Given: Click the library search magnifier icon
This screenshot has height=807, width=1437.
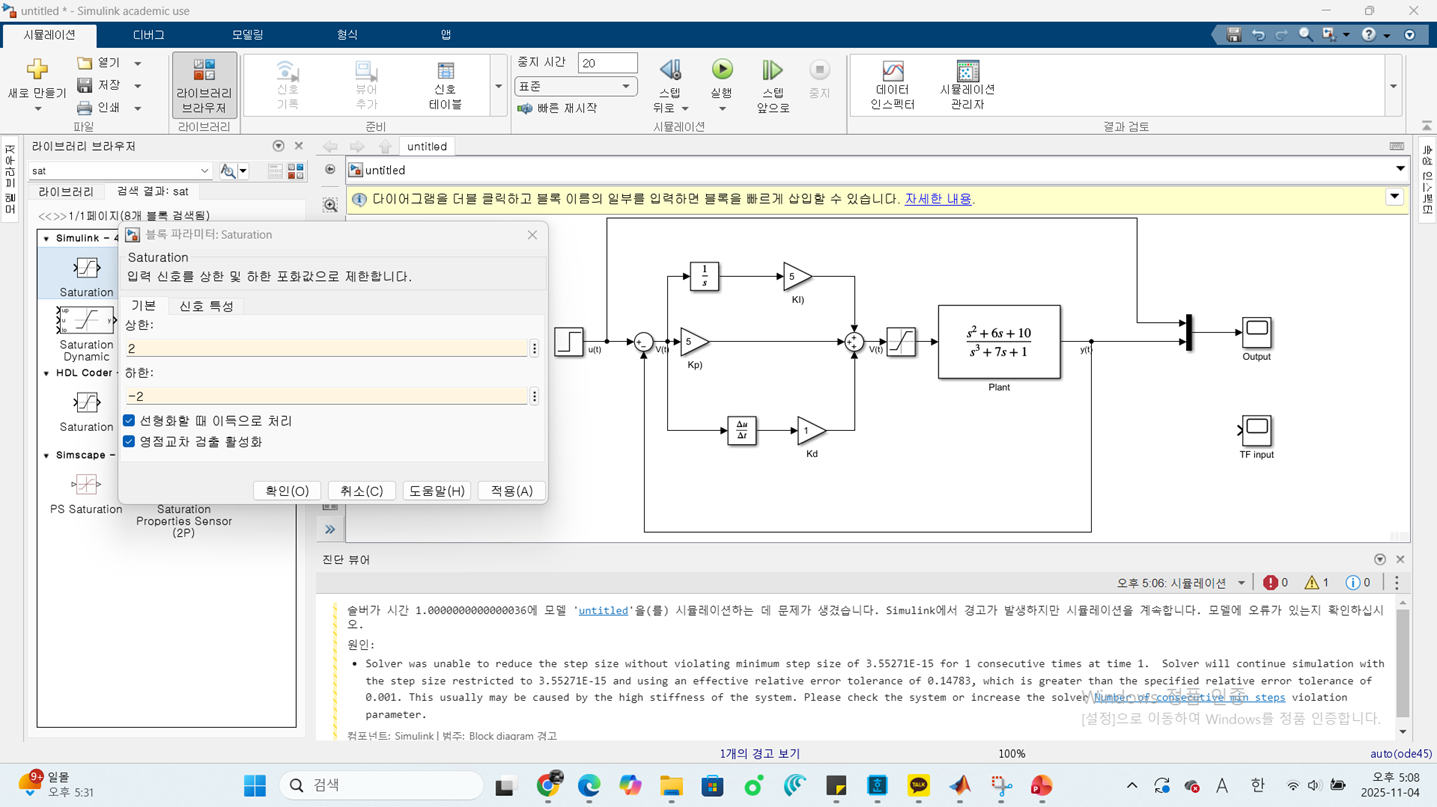Looking at the screenshot, I should 228,171.
